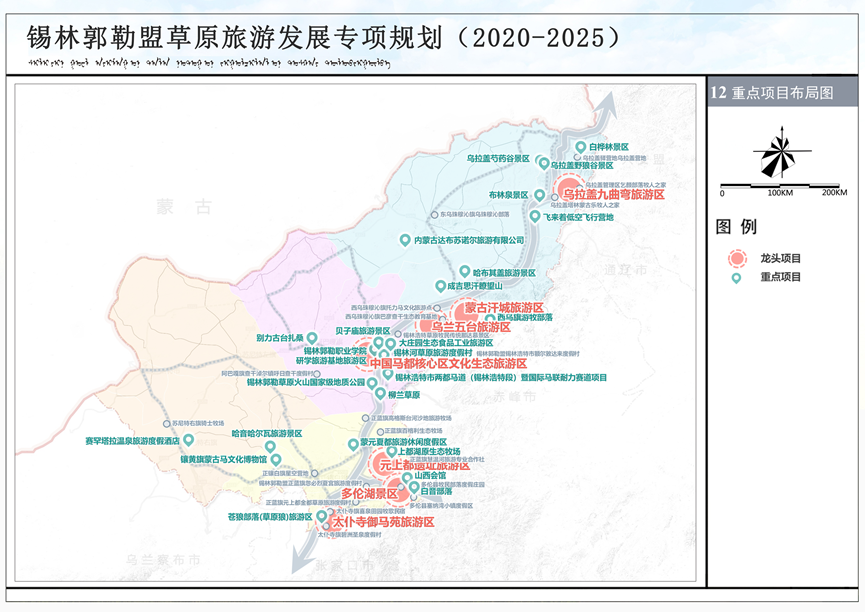The image size is (865, 612).
Task: Select the 赛罕塔拉温泉旅游度假酒店 marker
Action: point(187,440)
